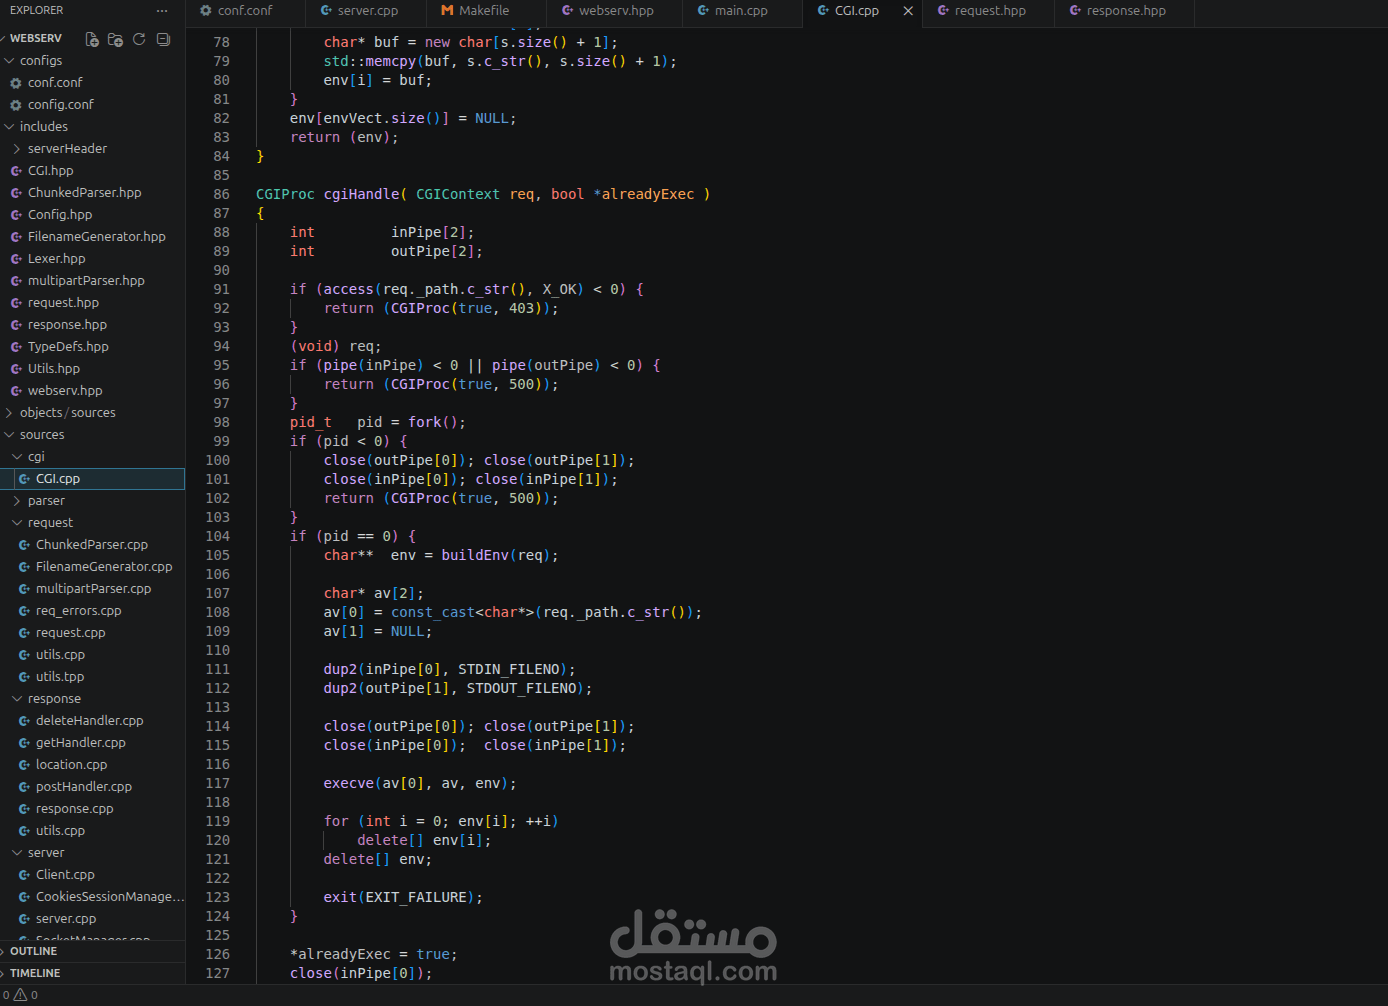Collapse the cgi folder

[x=36, y=457]
